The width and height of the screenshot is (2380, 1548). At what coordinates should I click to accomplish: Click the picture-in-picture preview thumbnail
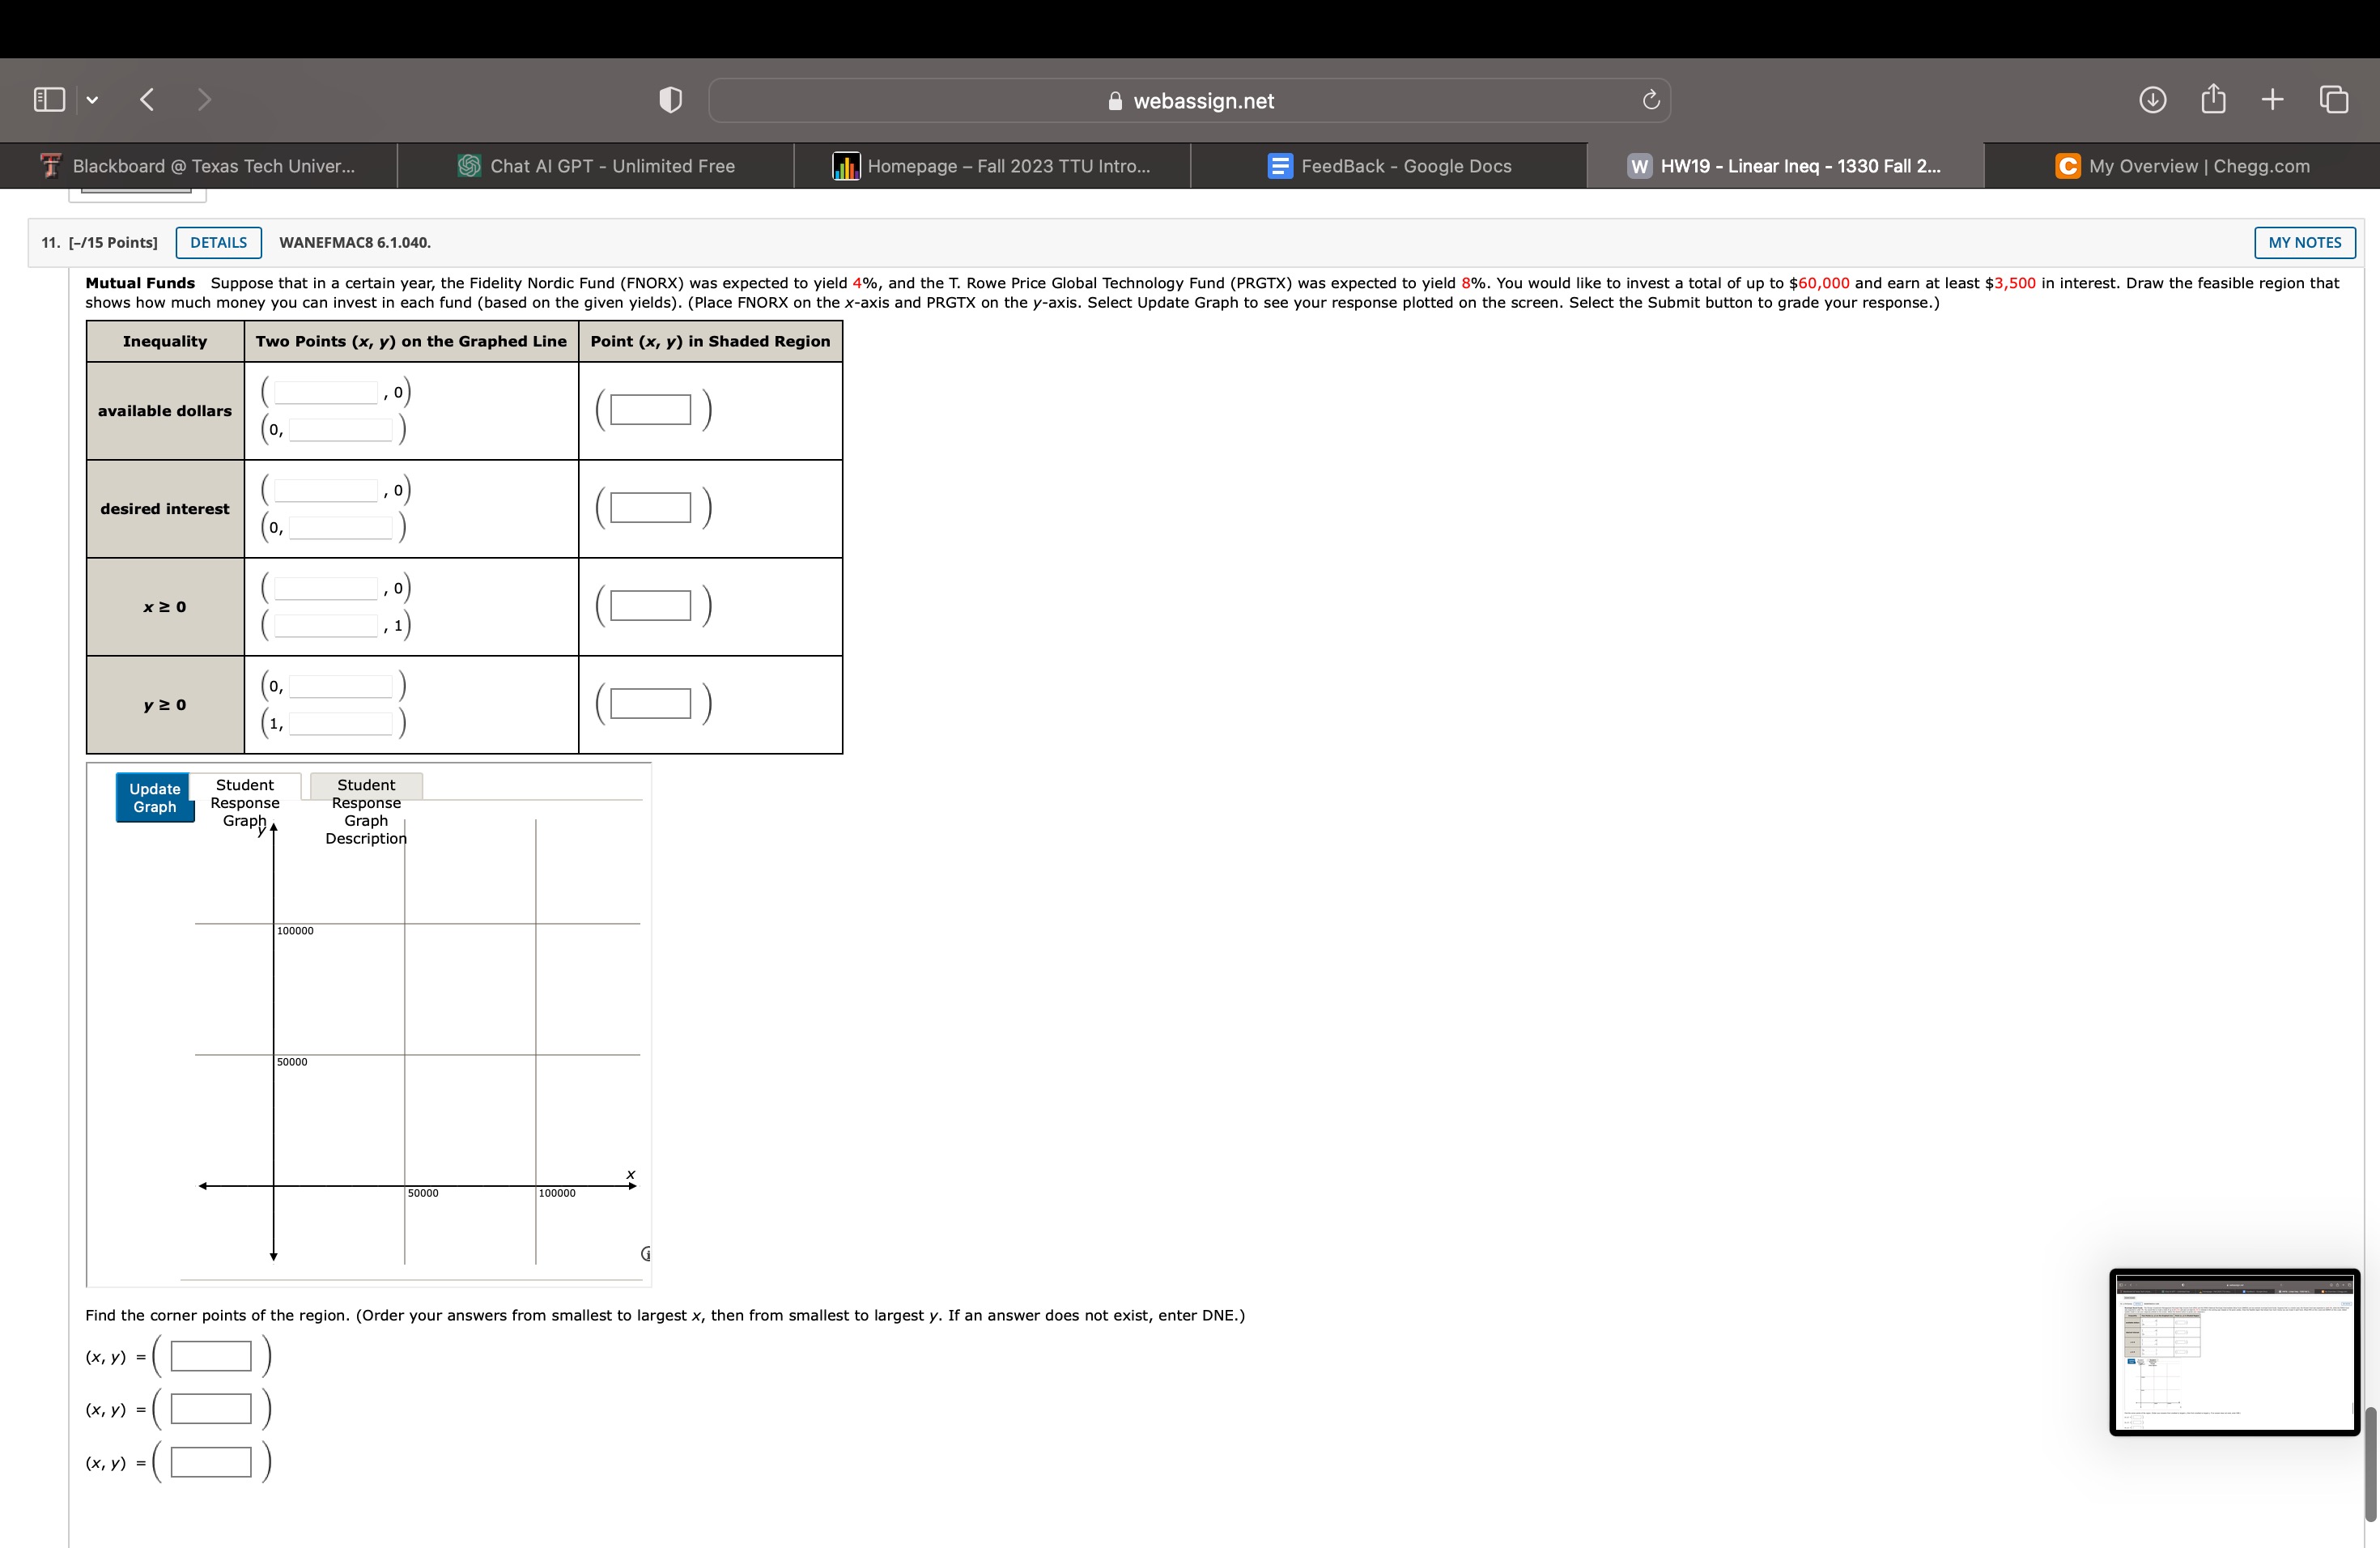pyautogui.click(x=2233, y=1353)
